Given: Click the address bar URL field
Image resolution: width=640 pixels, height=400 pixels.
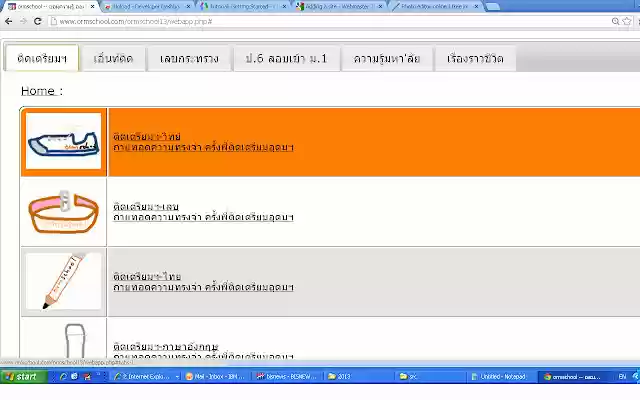Looking at the screenshot, I should (329, 21).
